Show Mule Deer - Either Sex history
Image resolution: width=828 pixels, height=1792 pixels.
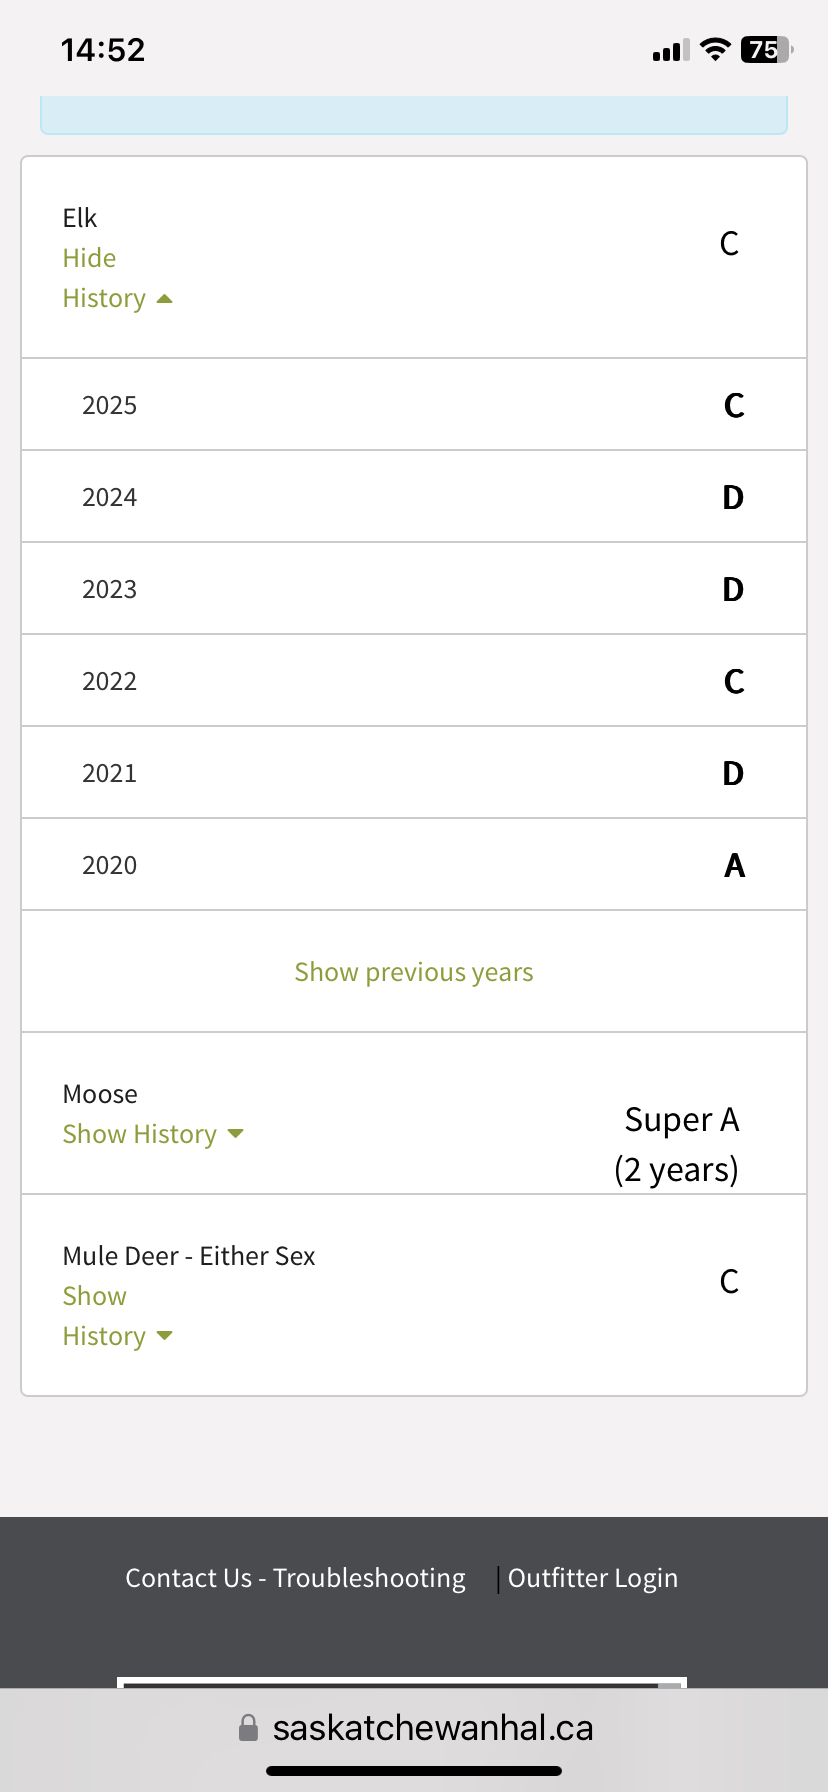95,1296
